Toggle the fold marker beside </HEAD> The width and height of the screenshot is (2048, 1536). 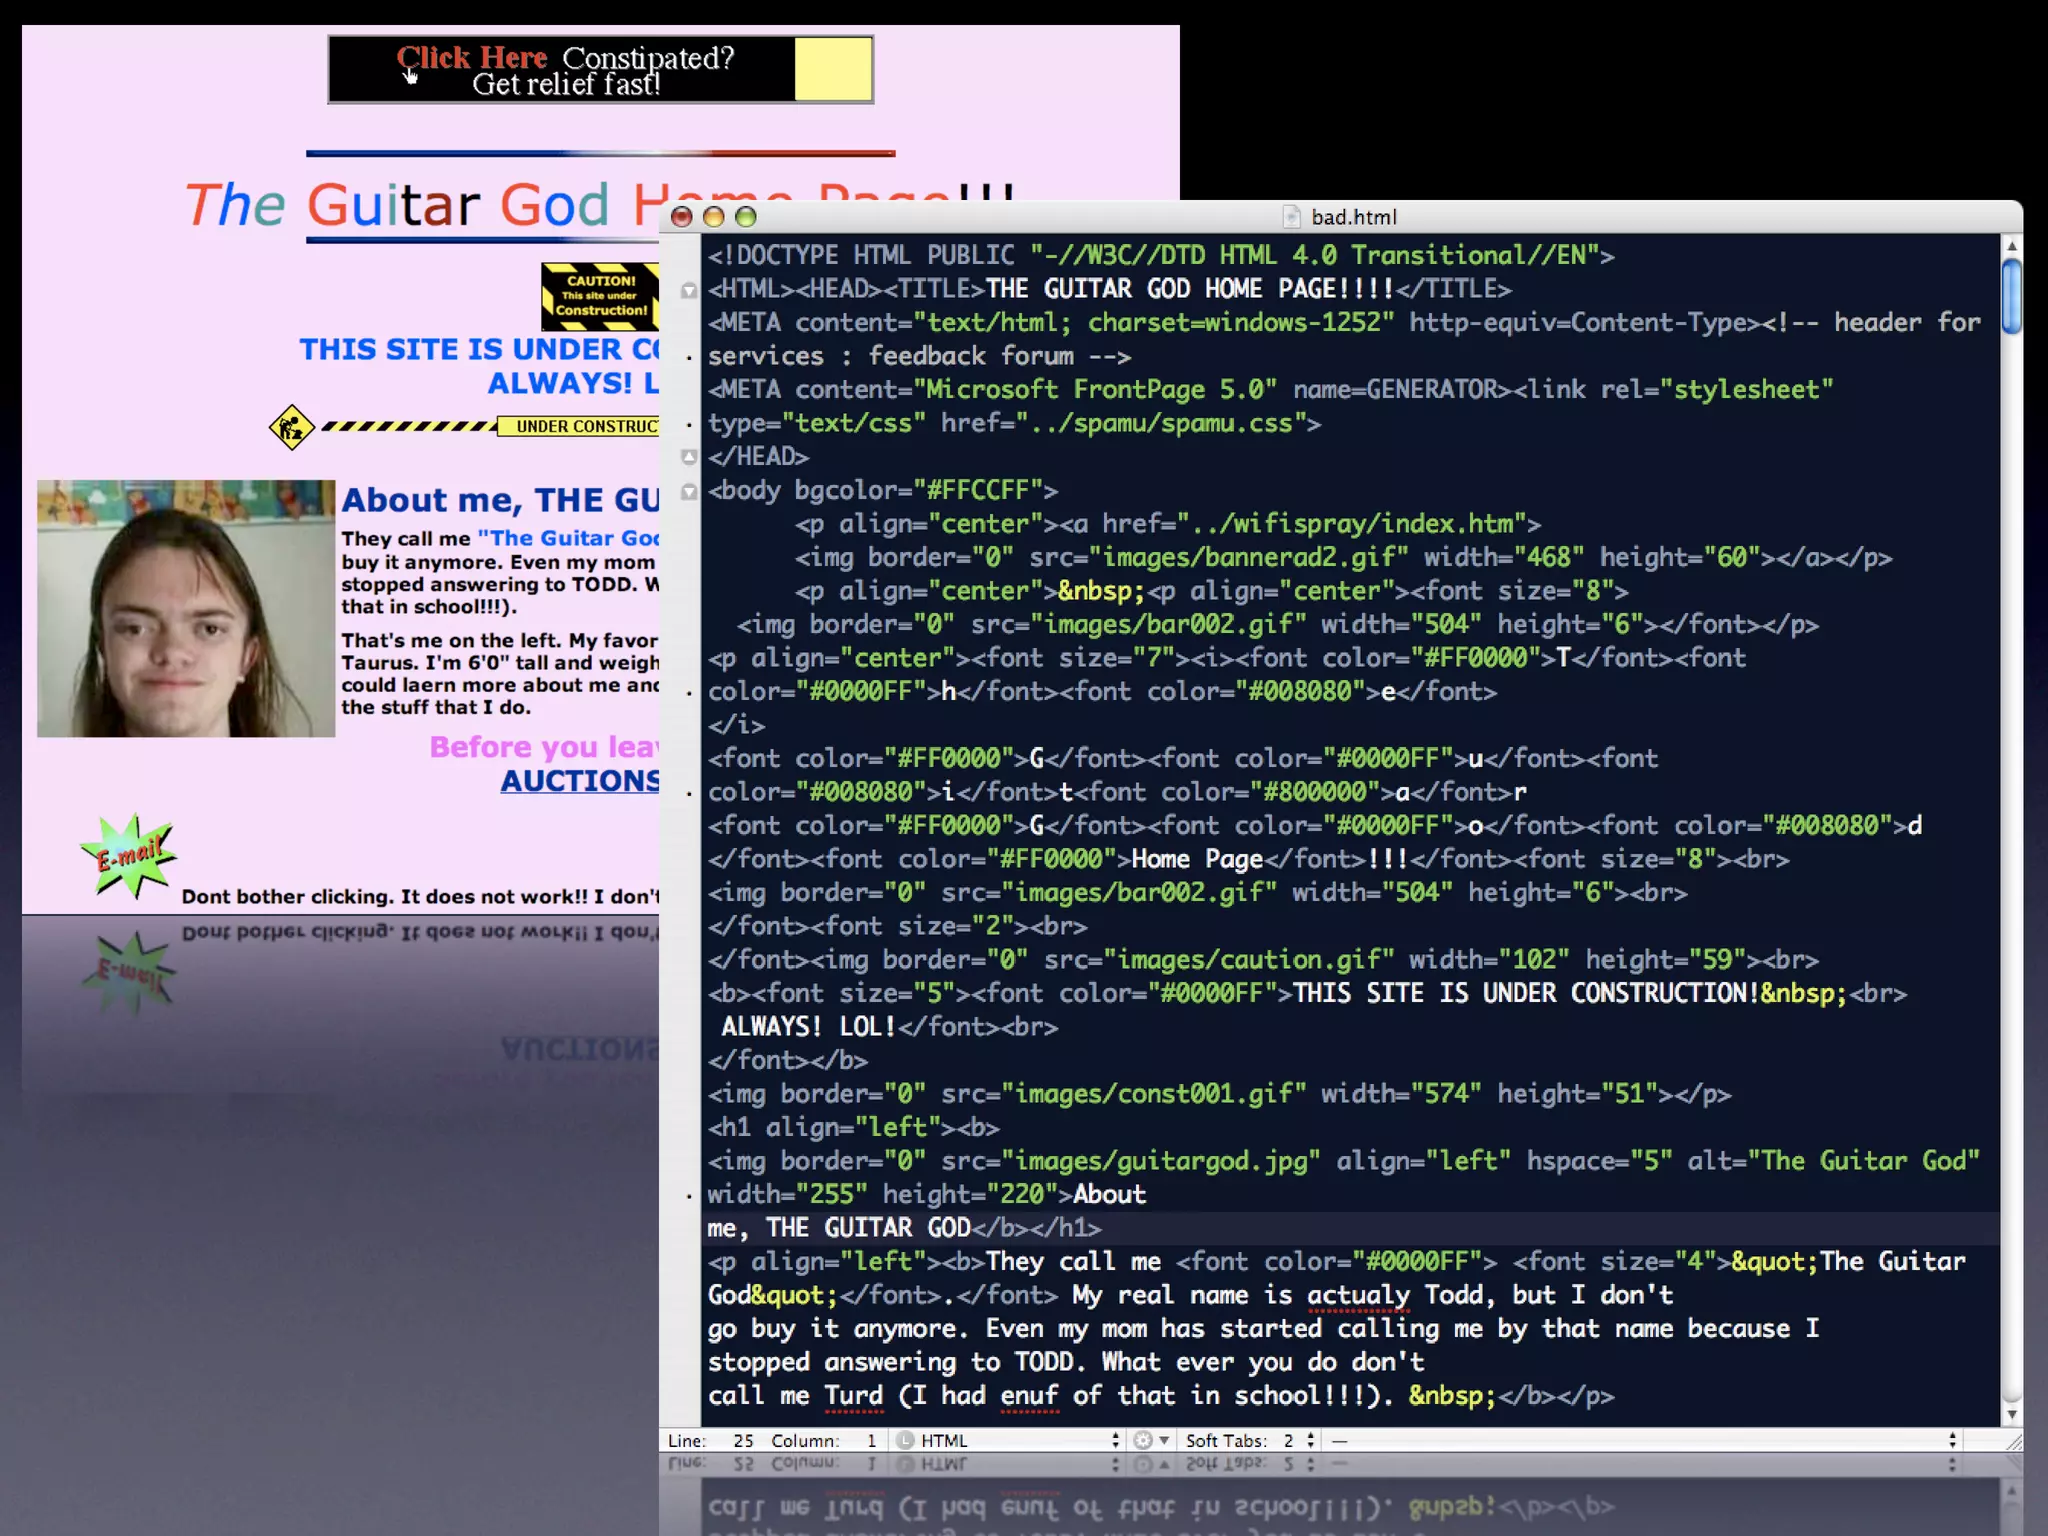pyautogui.click(x=689, y=457)
